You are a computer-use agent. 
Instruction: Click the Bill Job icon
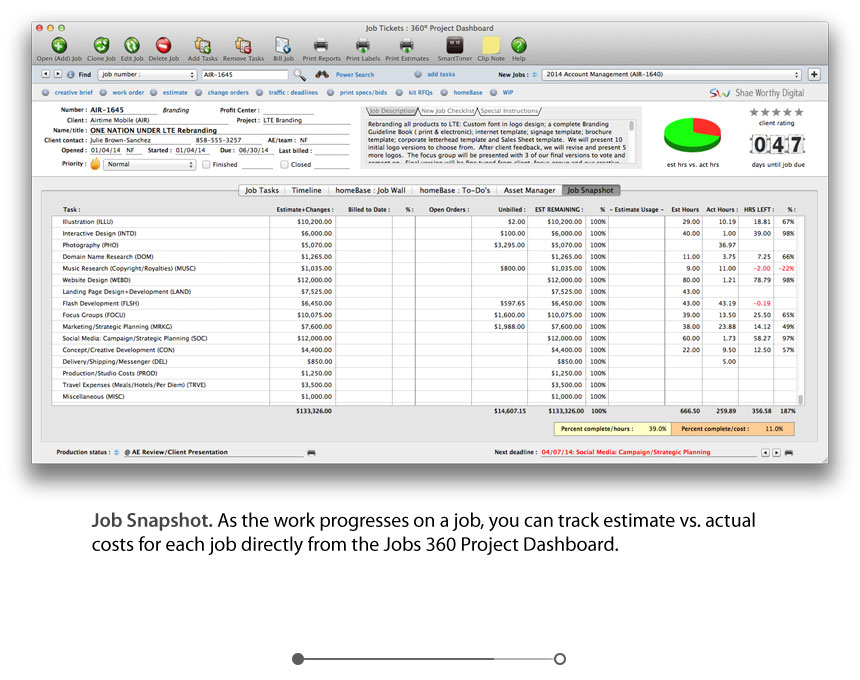click(x=283, y=45)
